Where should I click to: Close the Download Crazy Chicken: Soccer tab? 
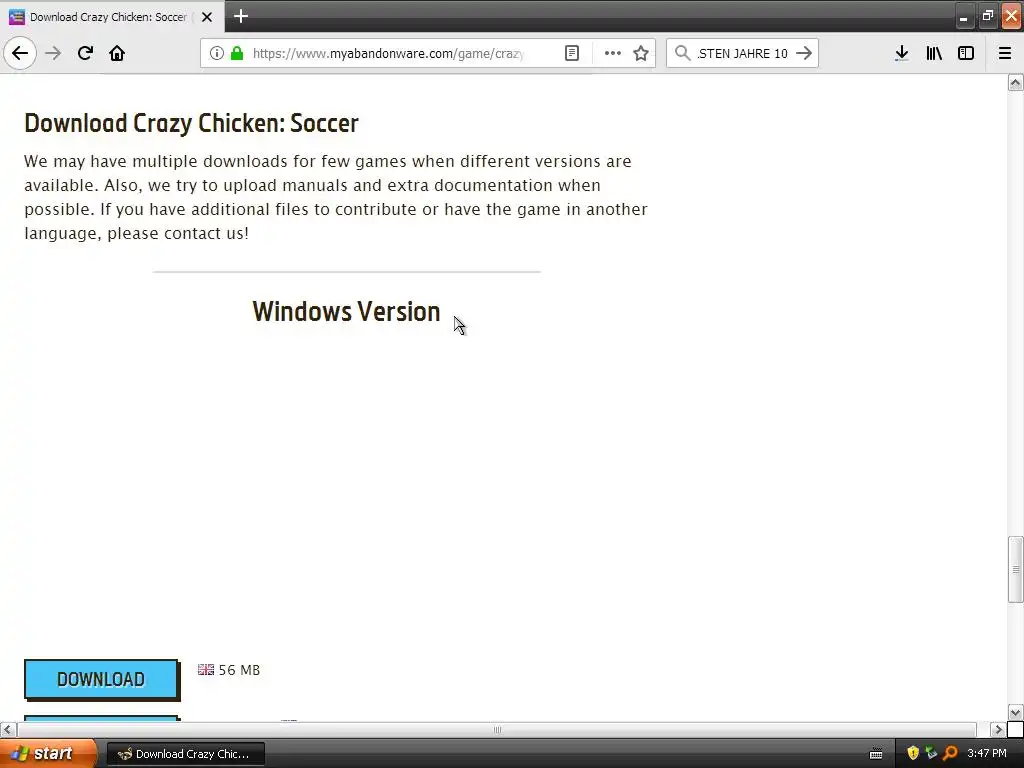tap(207, 17)
